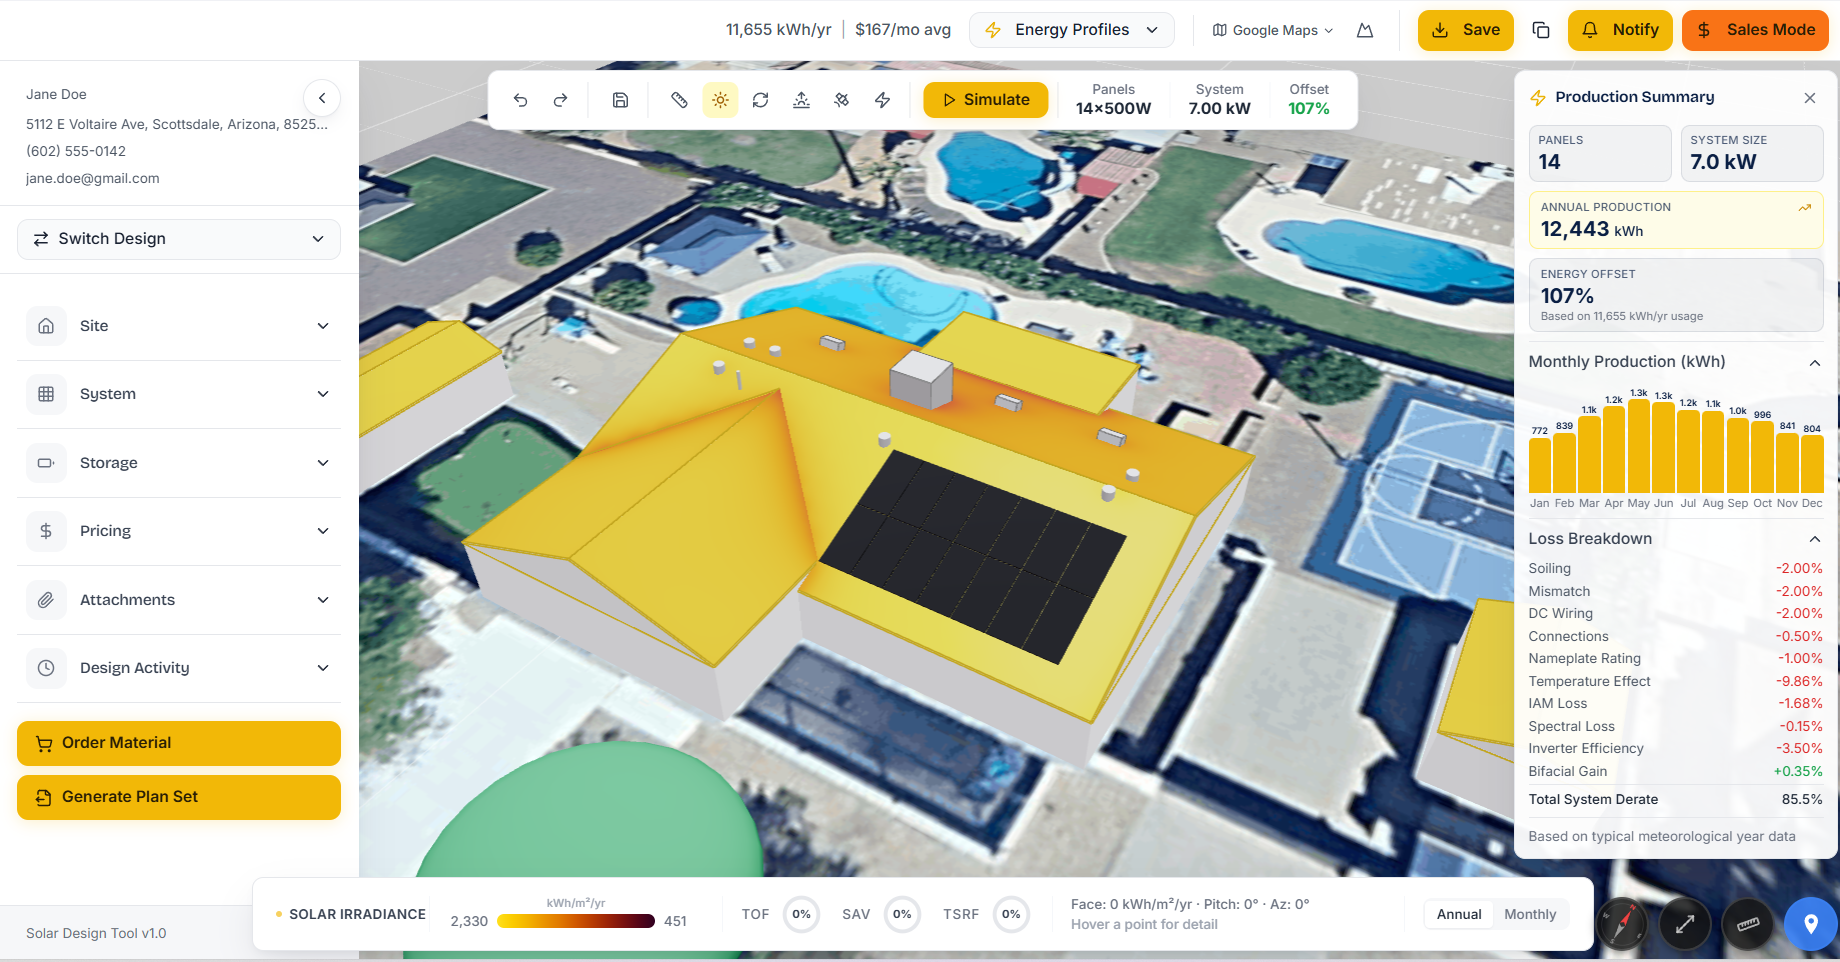Click the TOF 0% gauge
Image resolution: width=1840 pixels, height=962 pixels.
point(801,914)
